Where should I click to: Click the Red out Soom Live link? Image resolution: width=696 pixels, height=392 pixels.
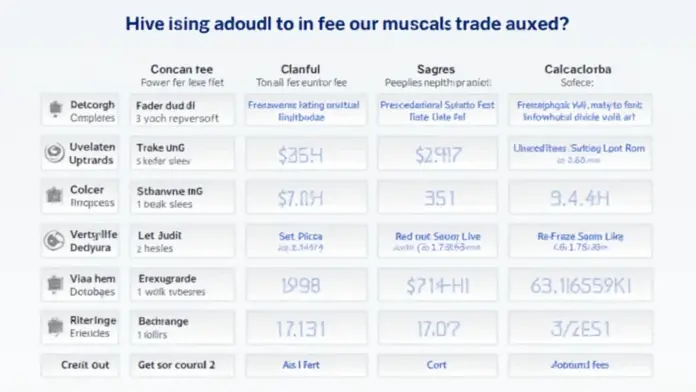tap(438, 236)
